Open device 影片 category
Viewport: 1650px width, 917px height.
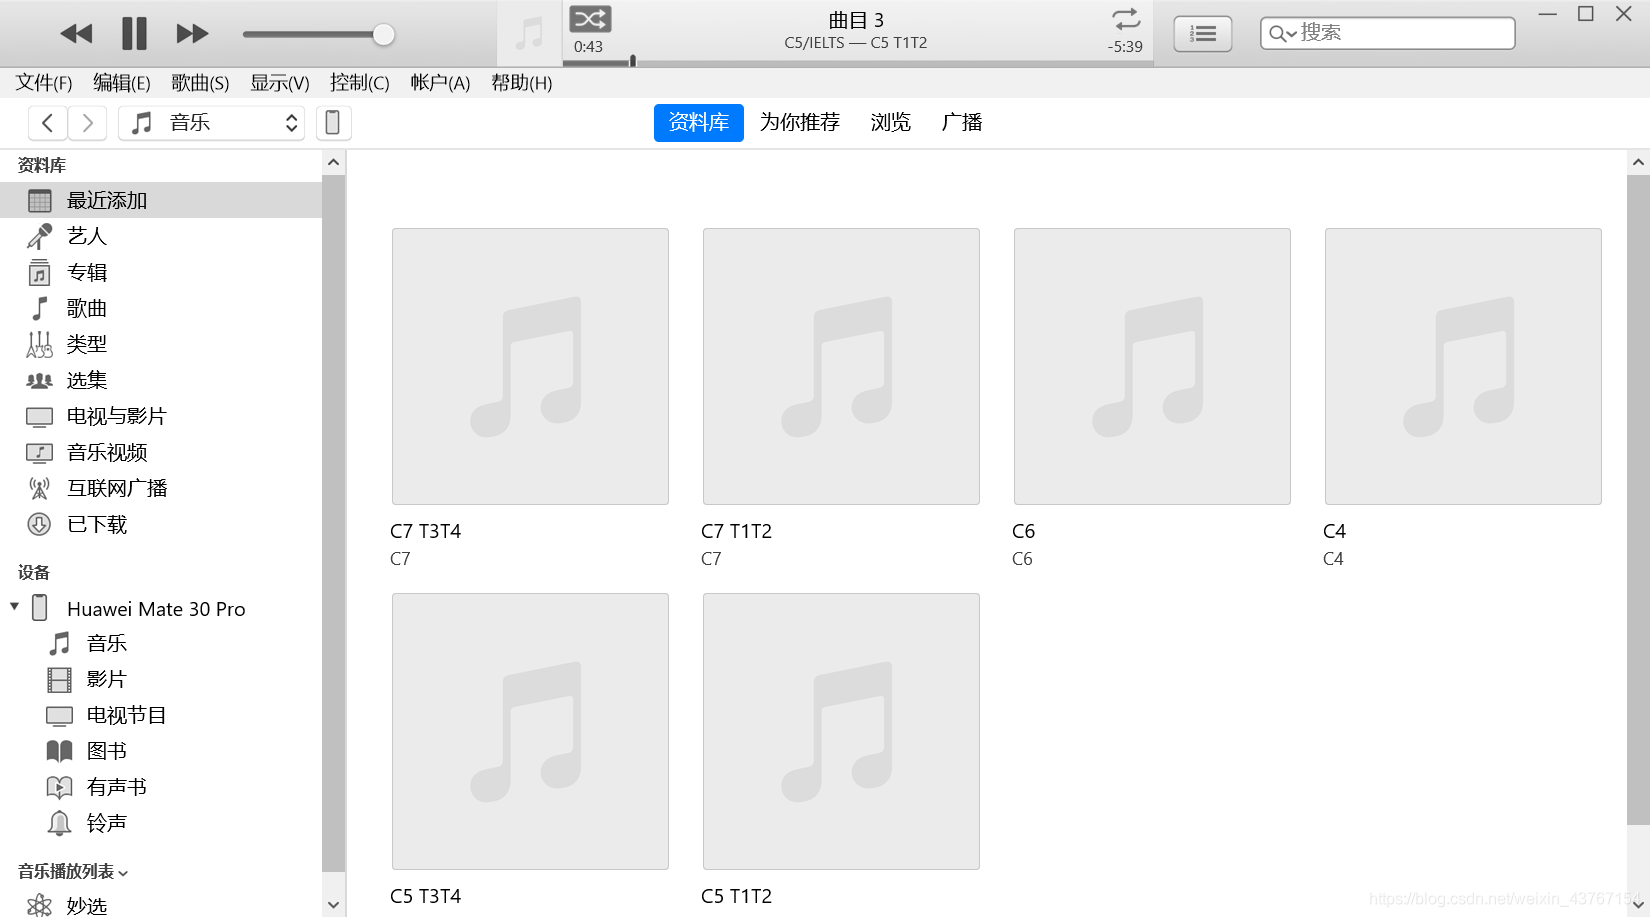(161, 679)
